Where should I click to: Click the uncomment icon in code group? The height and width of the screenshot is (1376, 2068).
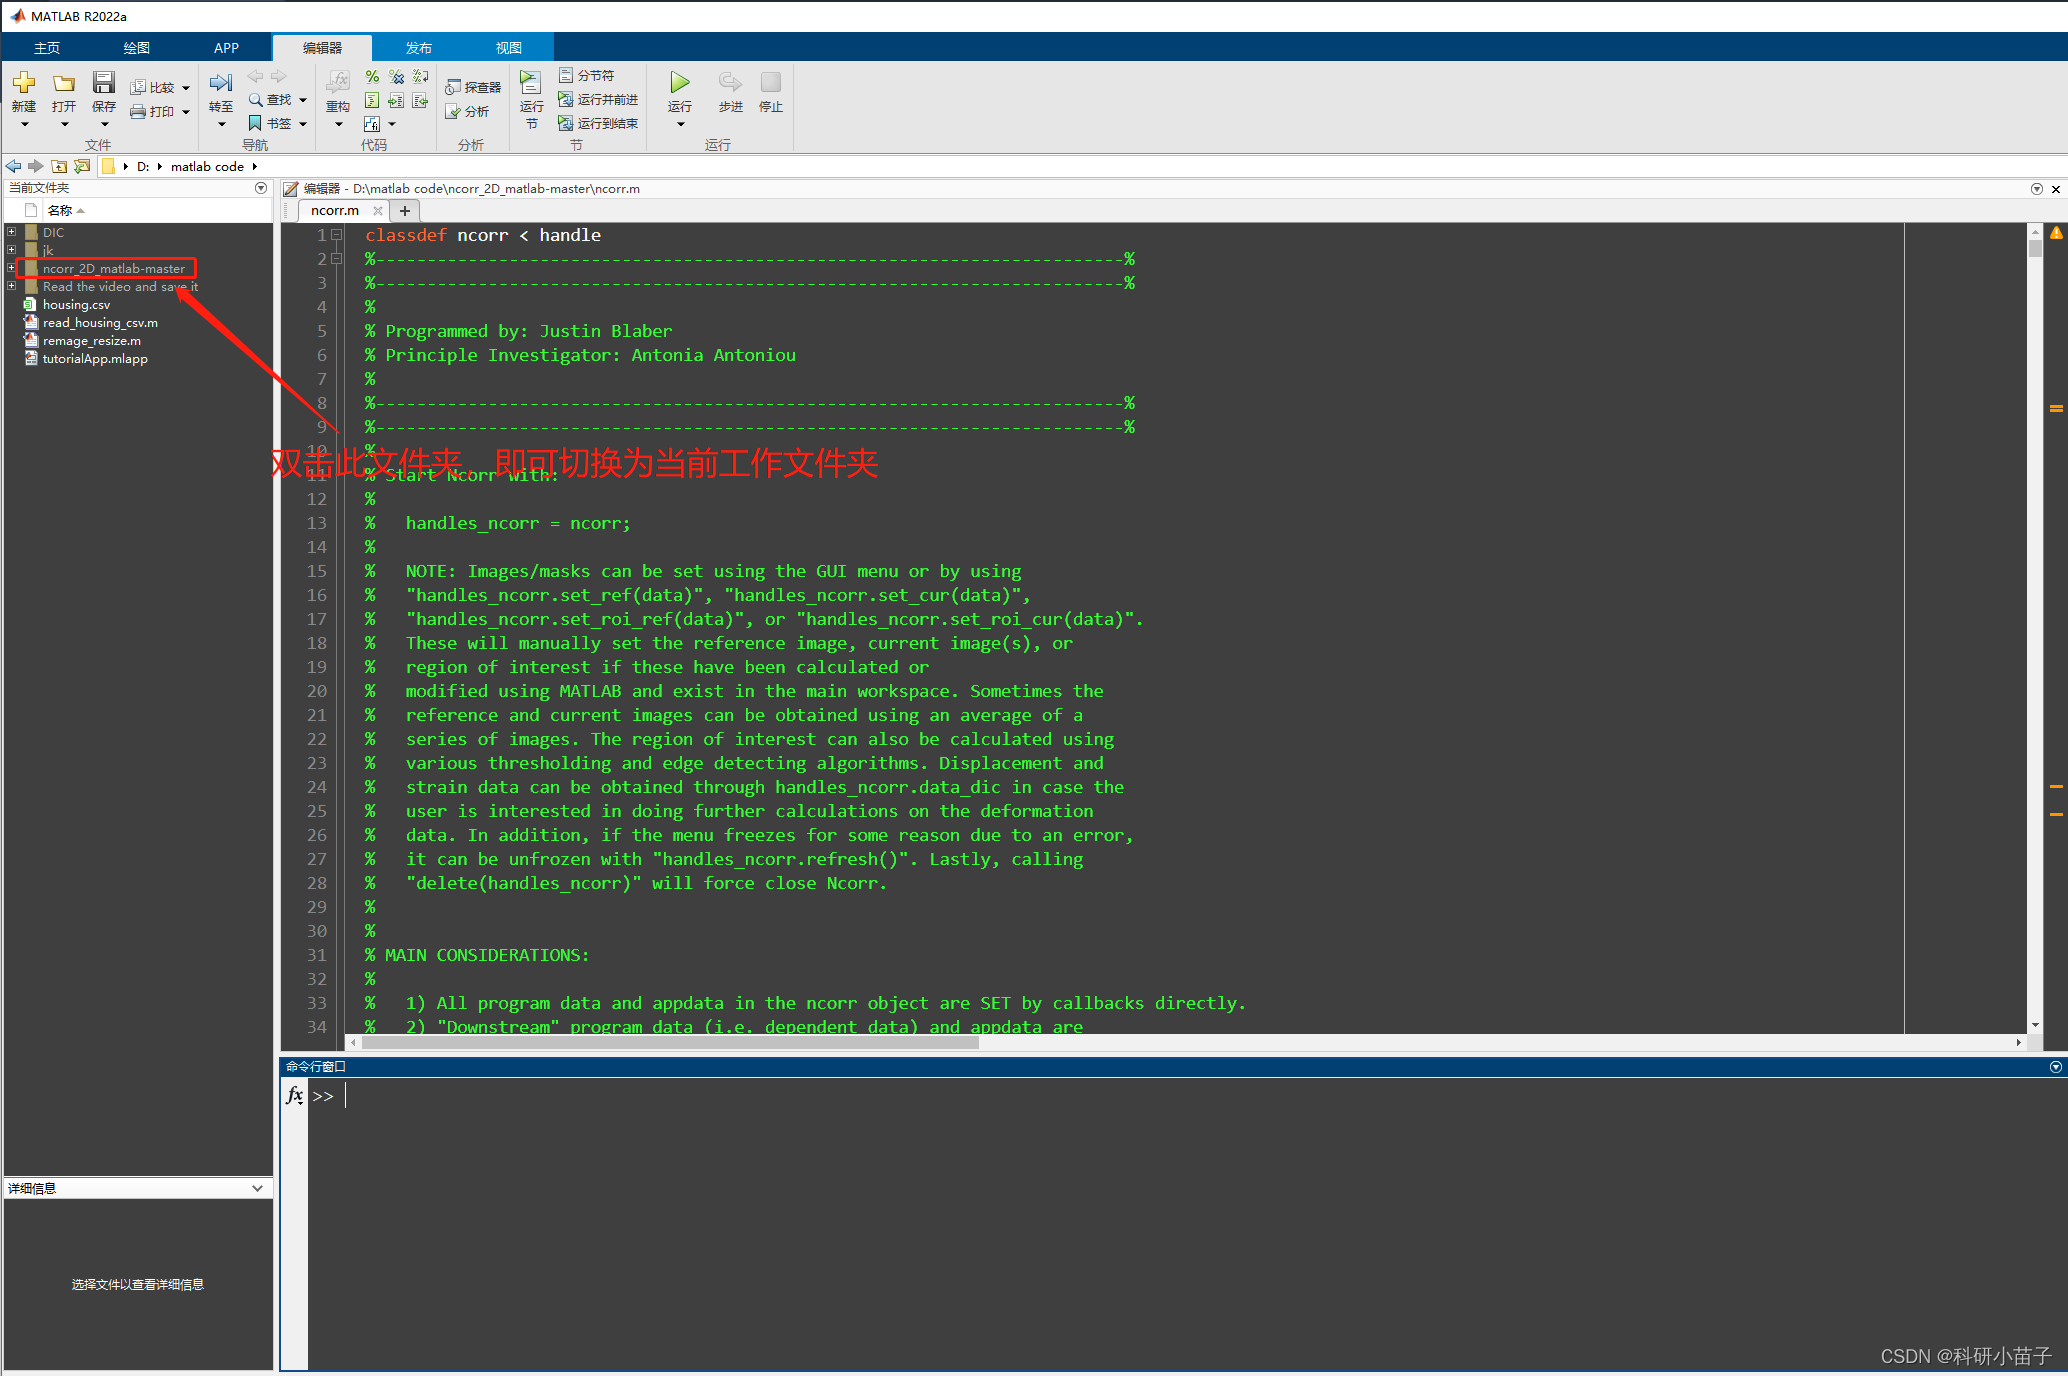396,76
